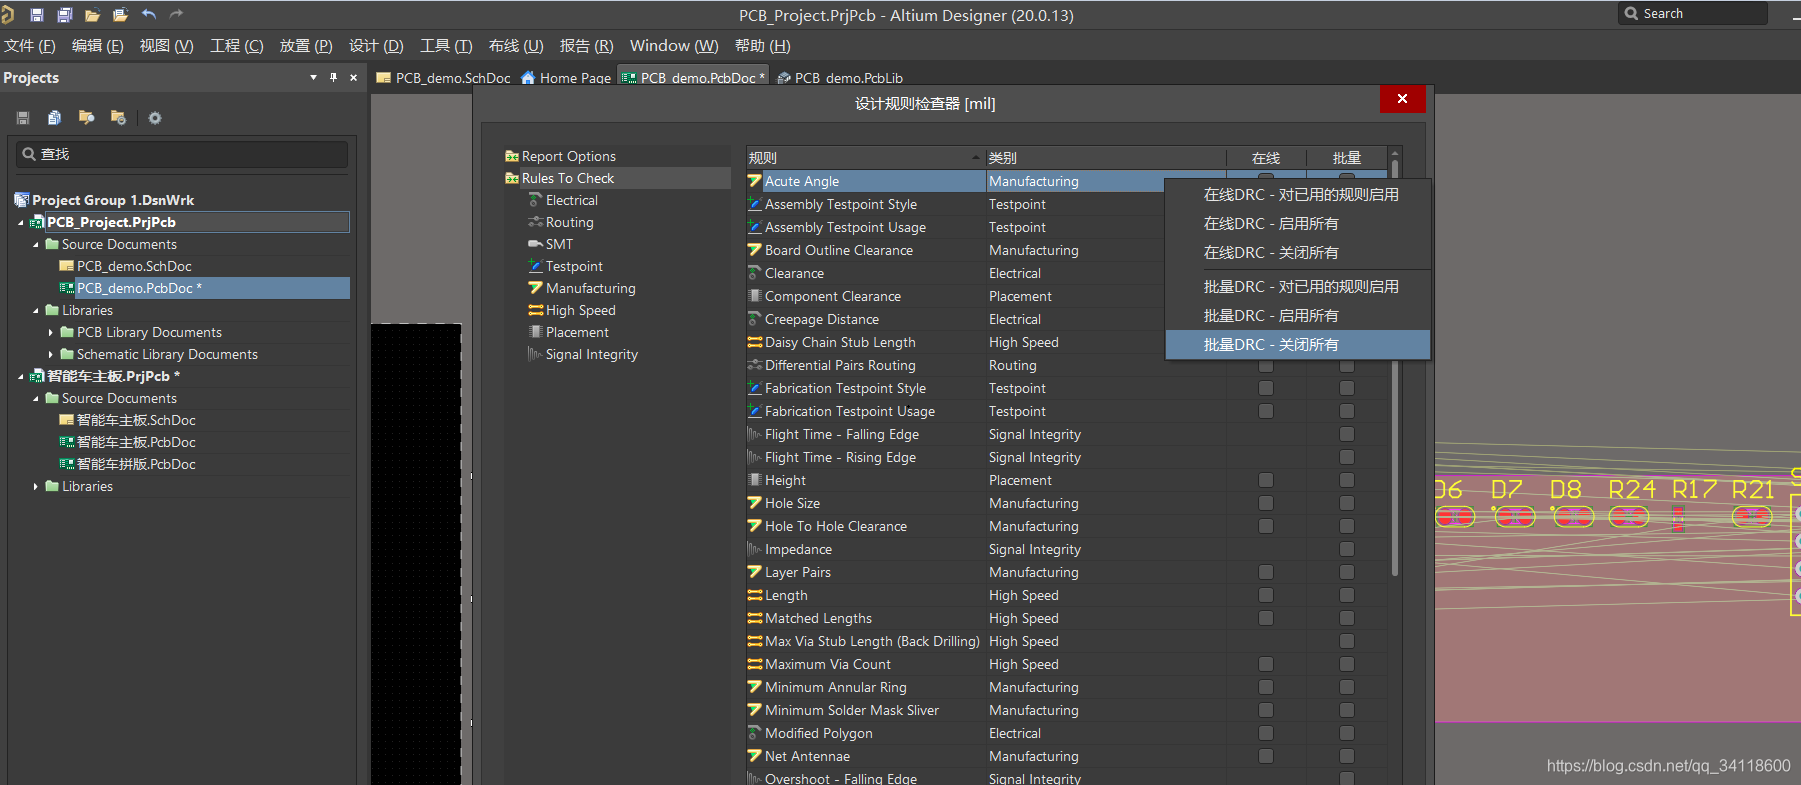Click the Signal Integrity rules category icon
Image resolution: width=1801 pixels, height=785 pixels.
(x=535, y=354)
